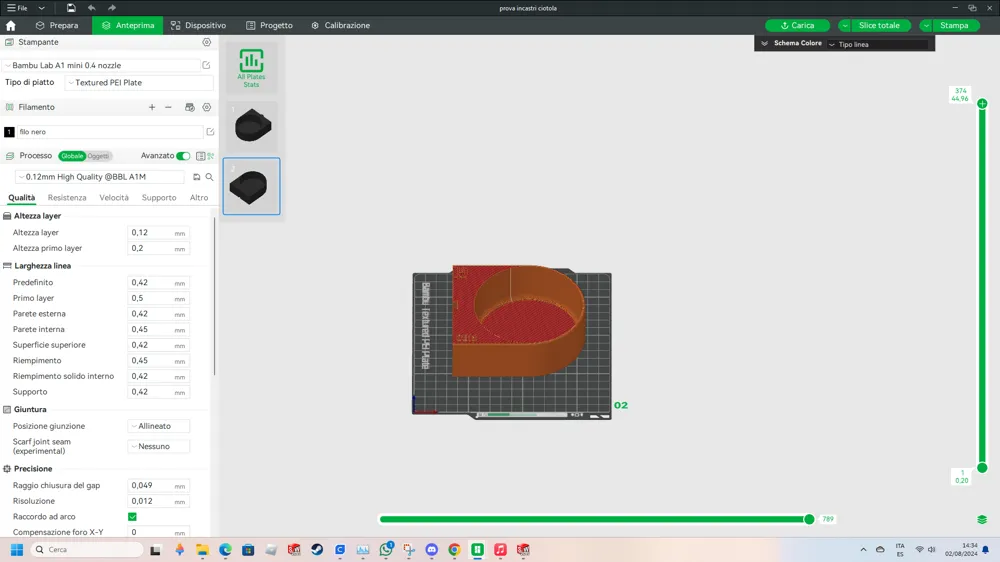1000x562 pixels.
Task: Open the Posizione giunzione dropdown
Action: coord(159,426)
